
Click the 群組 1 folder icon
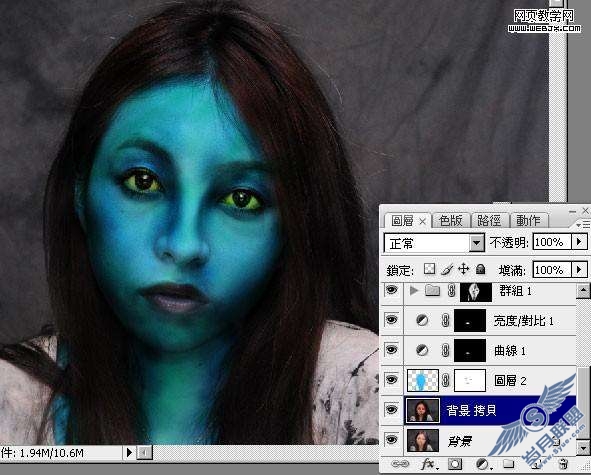(x=432, y=290)
